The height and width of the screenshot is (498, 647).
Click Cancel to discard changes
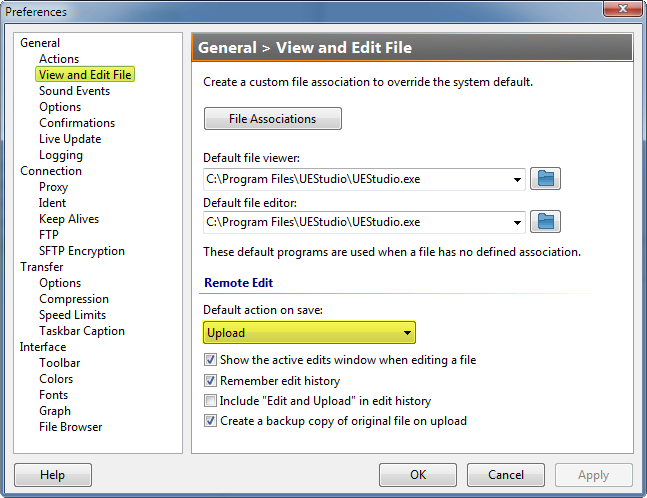[506, 475]
